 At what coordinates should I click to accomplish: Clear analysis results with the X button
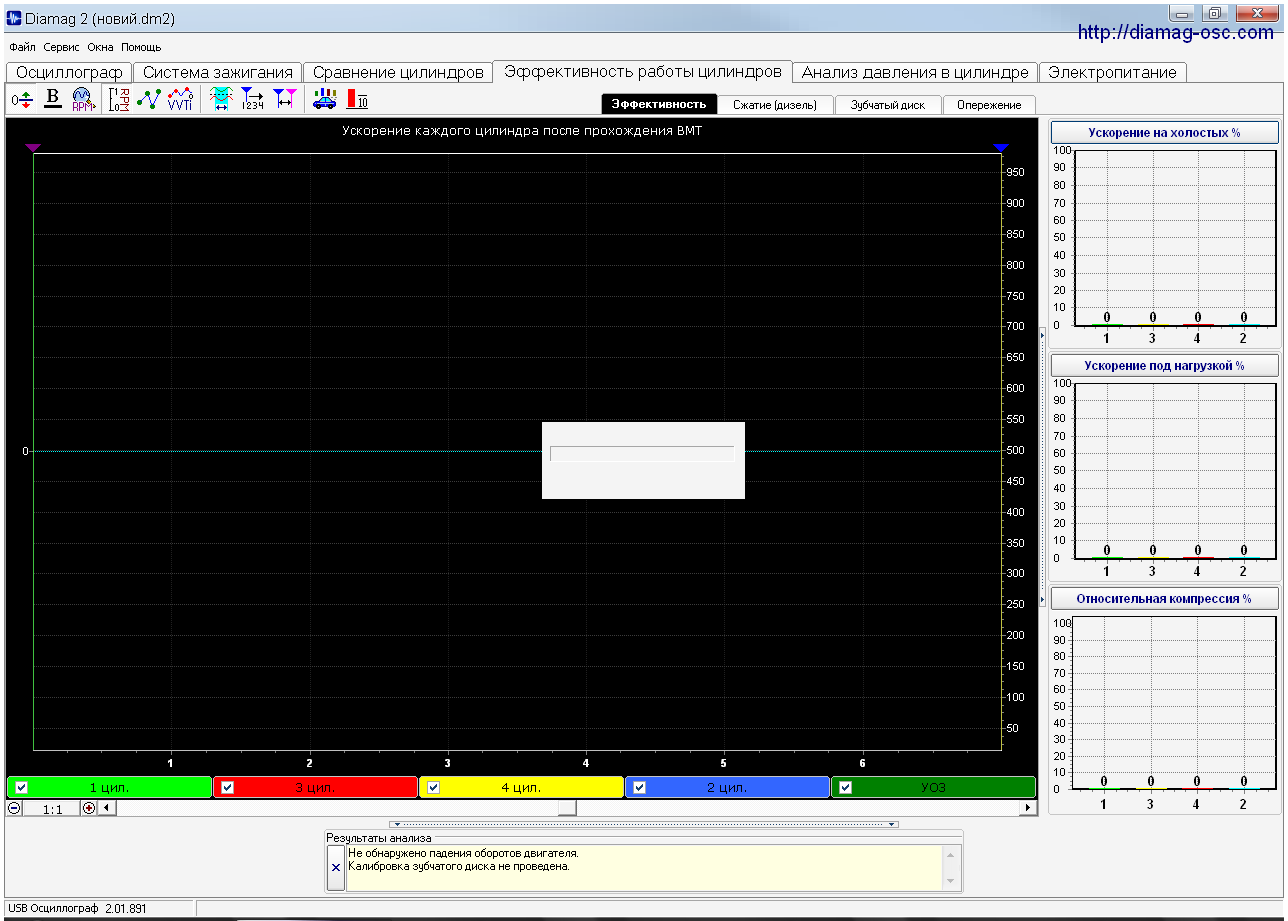[336, 867]
